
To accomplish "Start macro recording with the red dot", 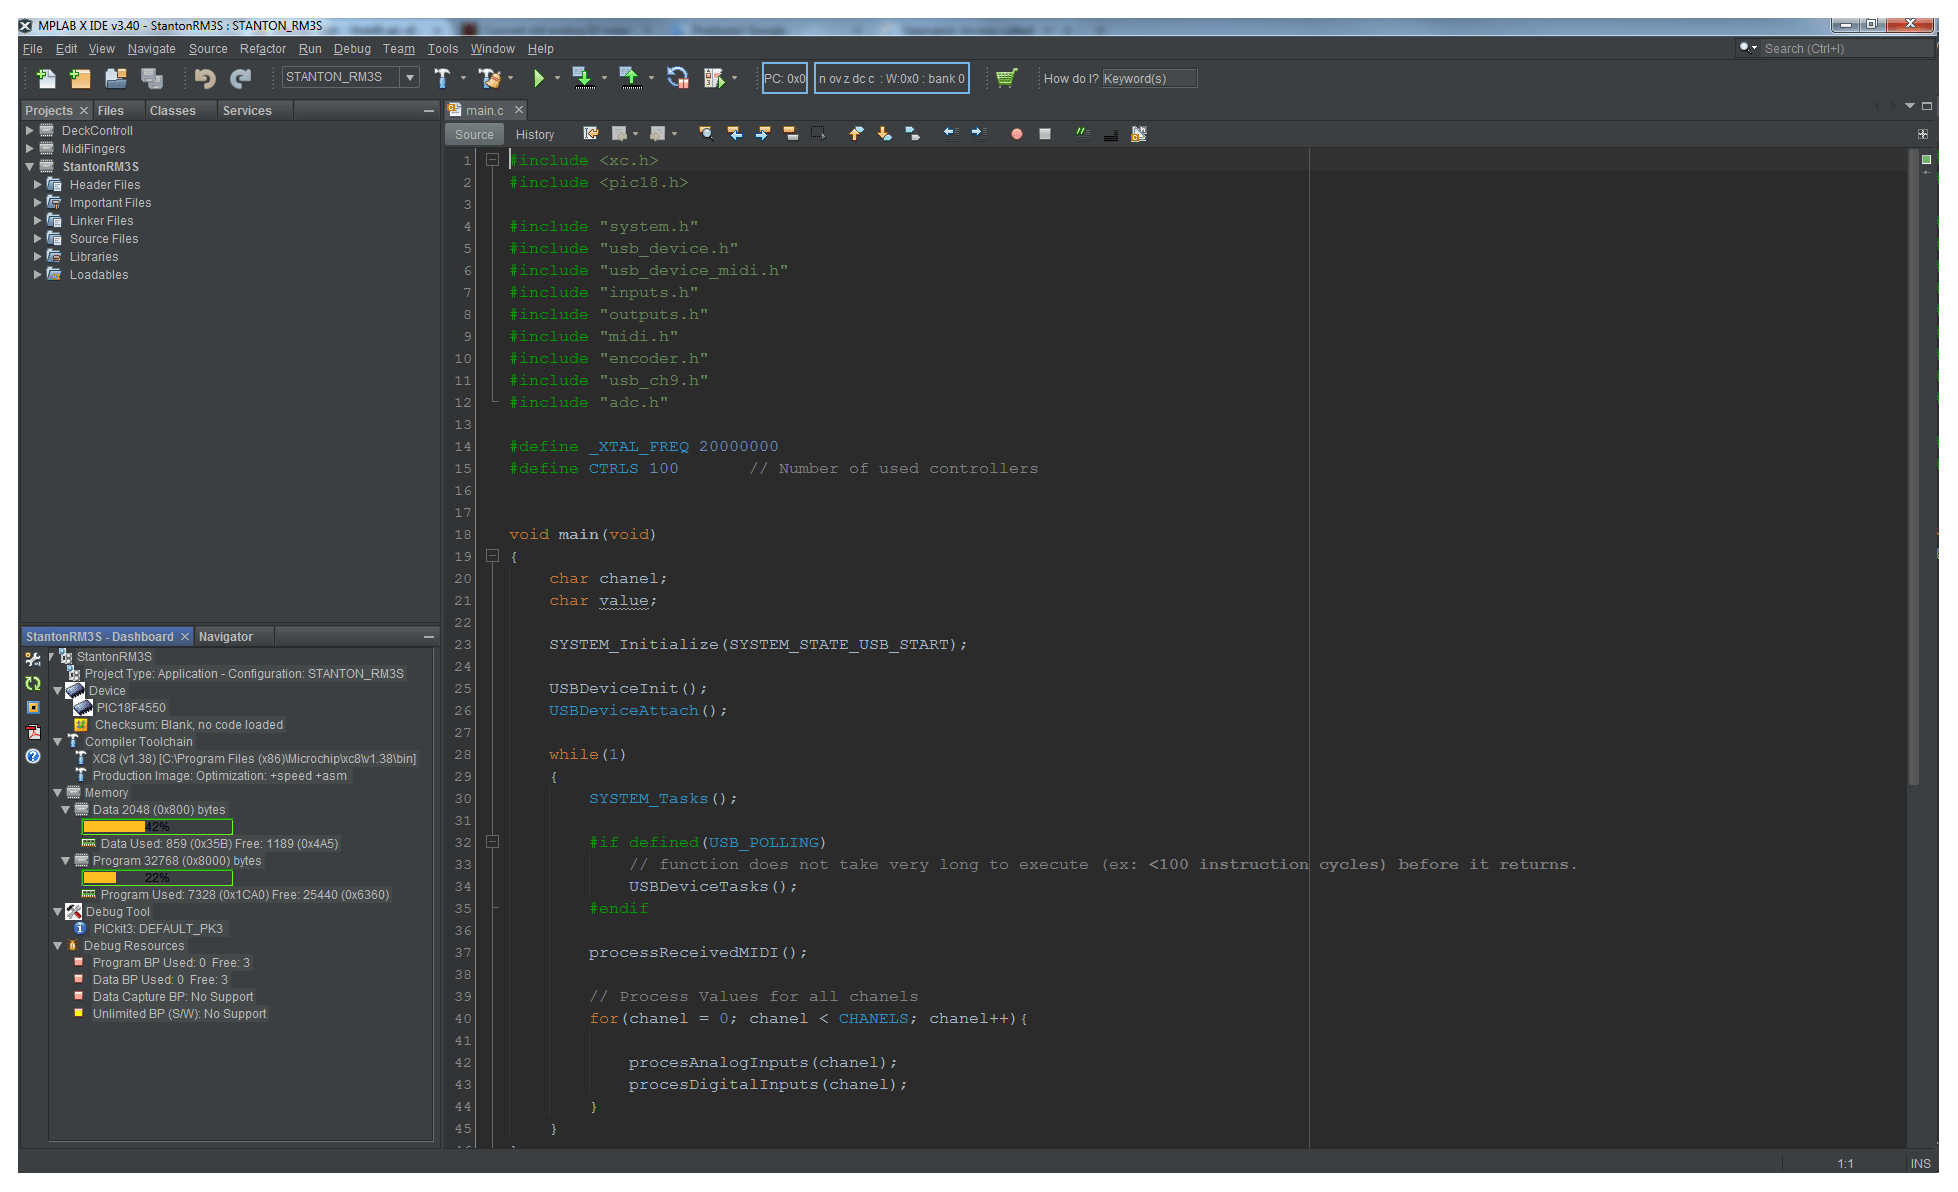I will point(1016,134).
